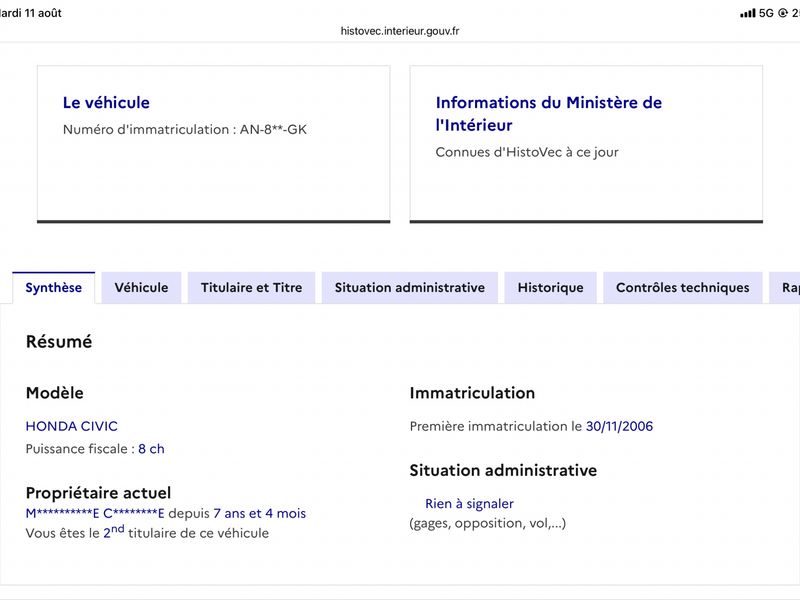Tap the histovec.interieur.gouv.fr address bar

pos(400,31)
